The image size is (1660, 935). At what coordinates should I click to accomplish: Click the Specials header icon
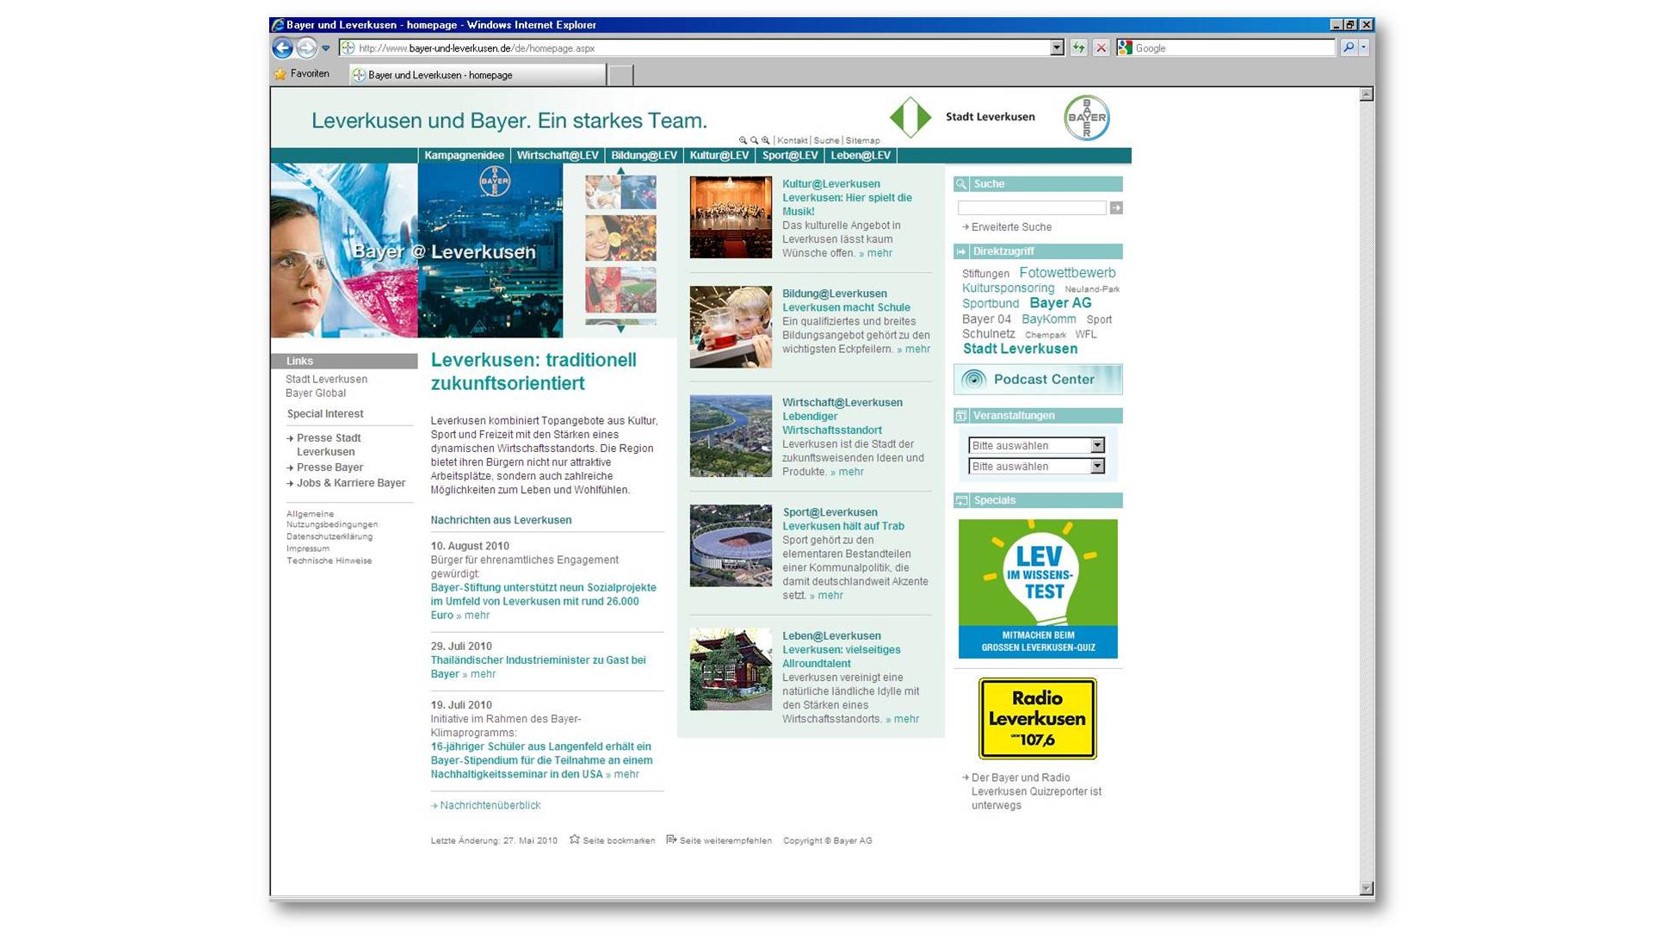tap(961, 501)
